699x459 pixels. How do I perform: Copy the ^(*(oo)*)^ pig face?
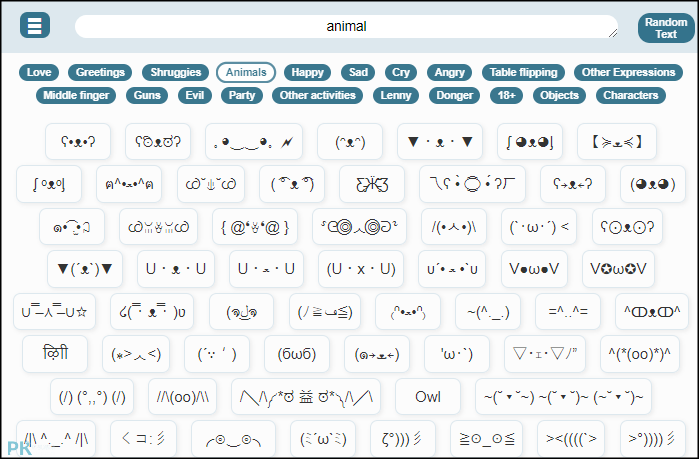[x=640, y=354]
